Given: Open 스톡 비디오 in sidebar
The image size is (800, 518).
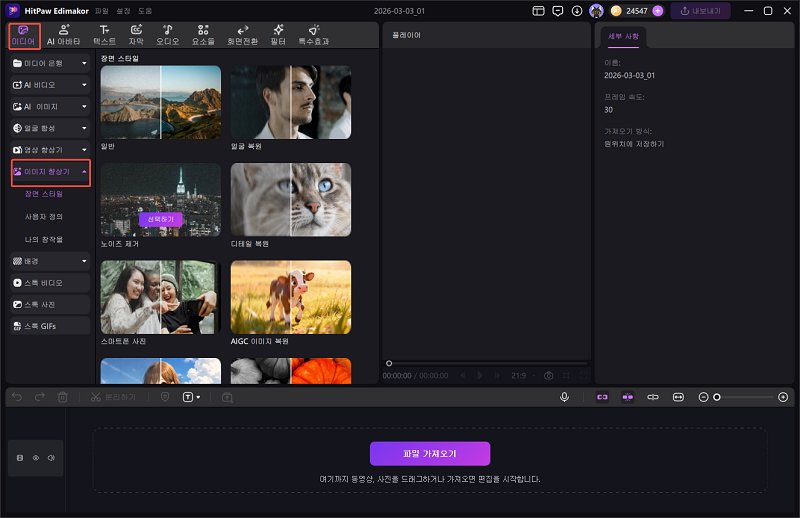Looking at the screenshot, I should 50,283.
